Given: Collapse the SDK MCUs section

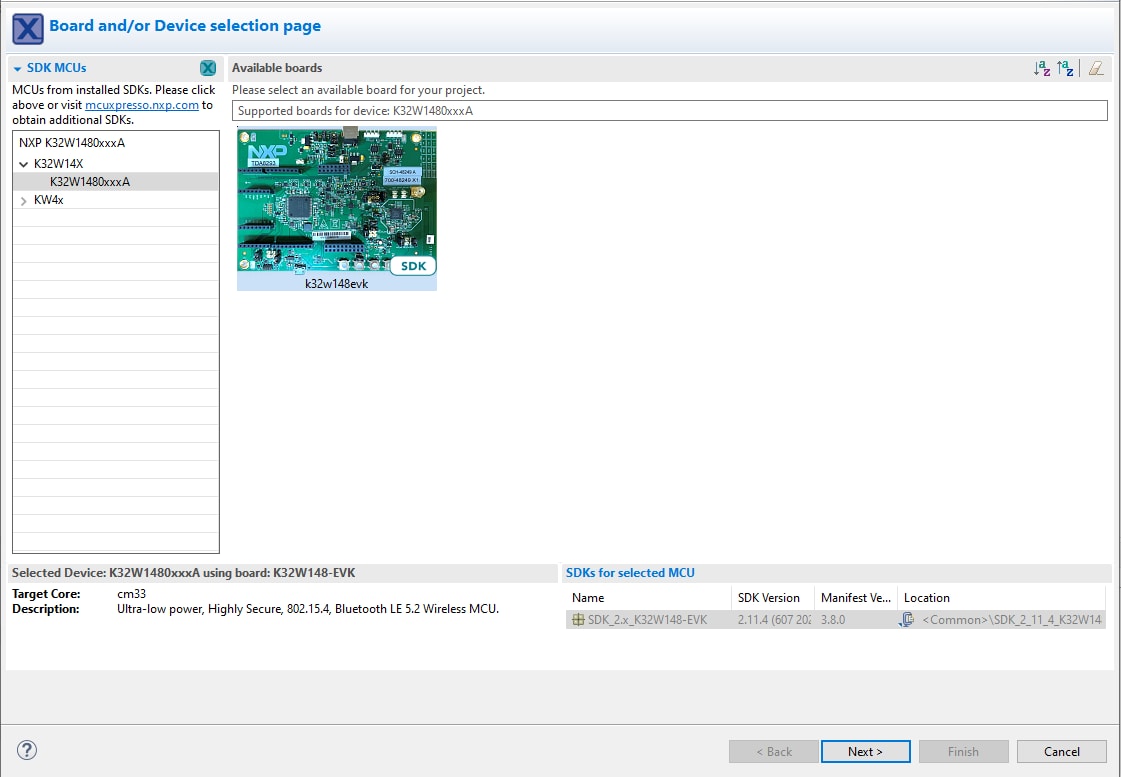Looking at the screenshot, I should coord(17,68).
